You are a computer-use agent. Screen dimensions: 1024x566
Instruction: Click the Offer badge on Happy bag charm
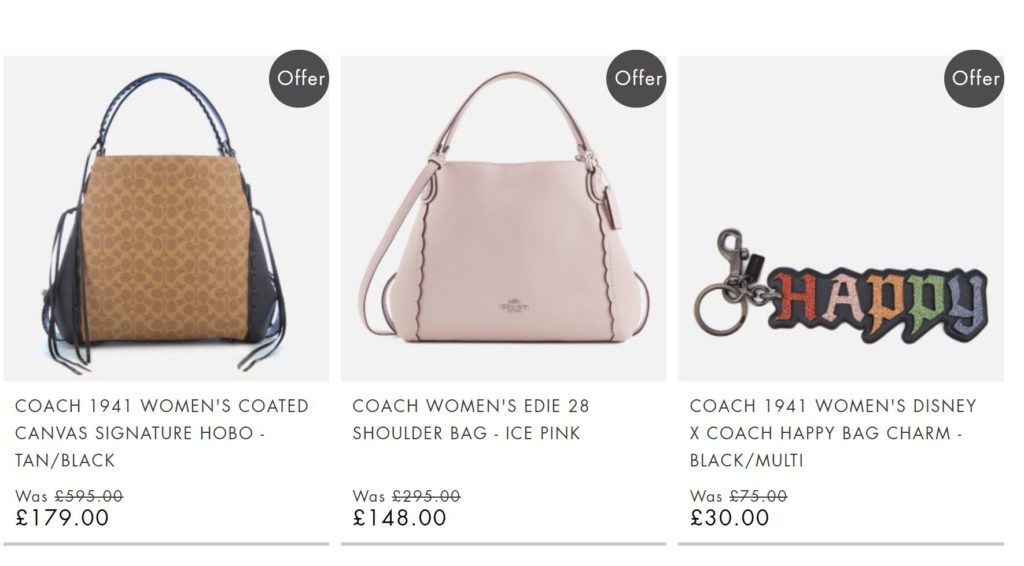coord(974,79)
